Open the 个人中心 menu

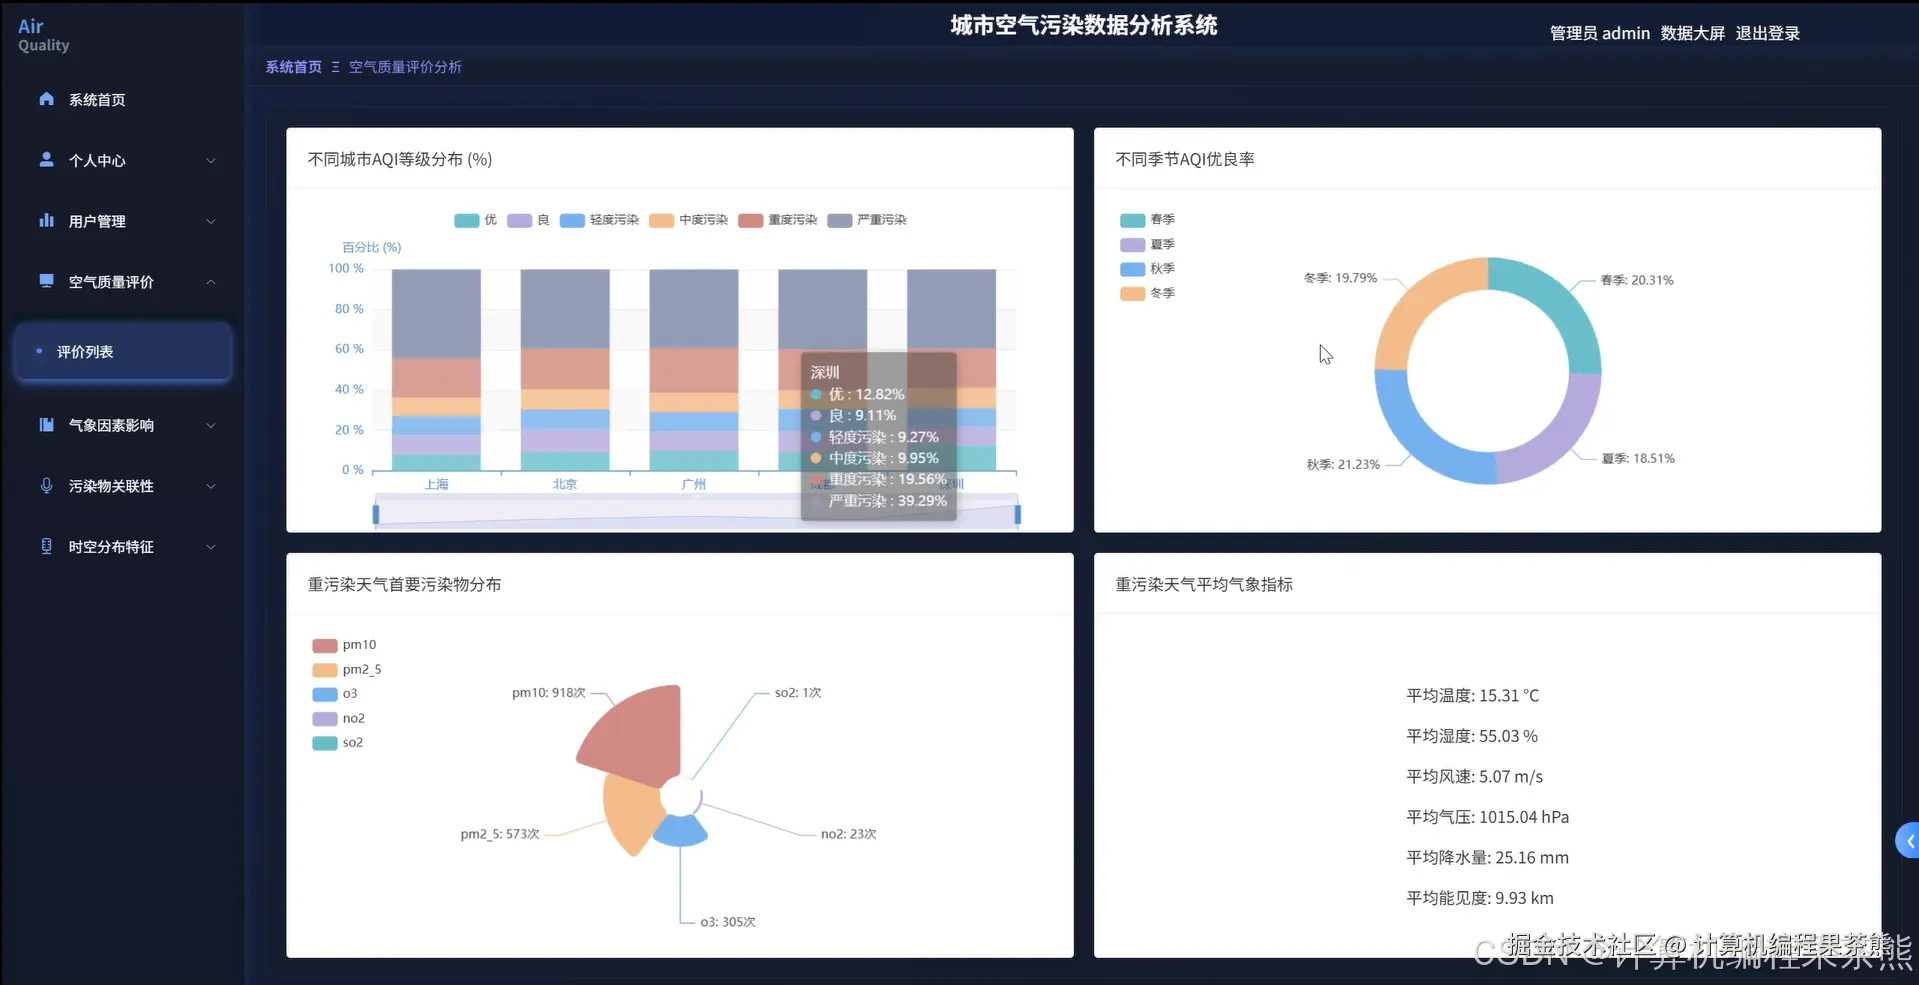point(122,161)
